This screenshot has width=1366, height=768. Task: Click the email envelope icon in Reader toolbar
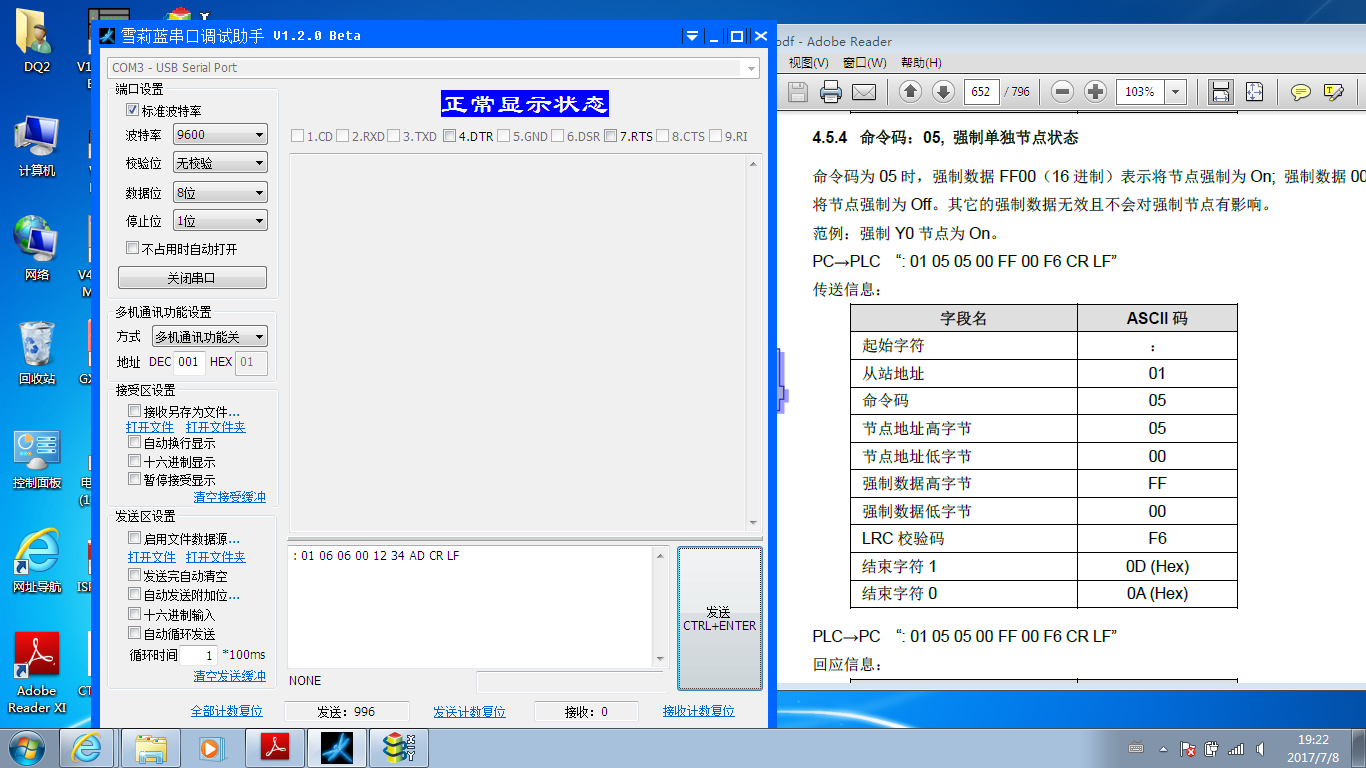(863, 92)
